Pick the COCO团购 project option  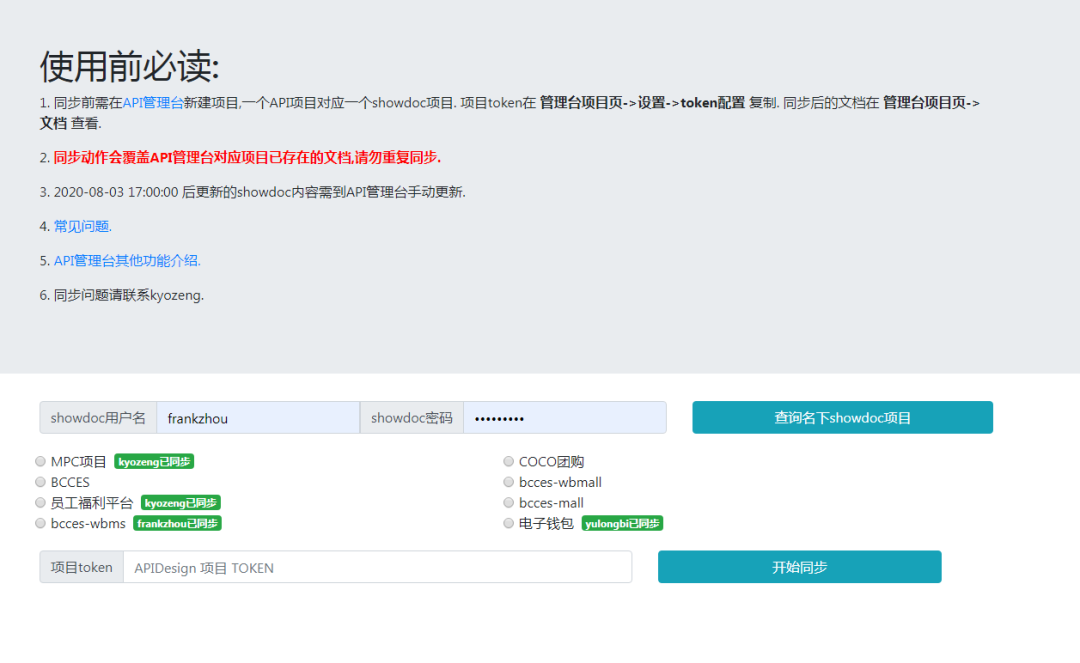(x=508, y=461)
